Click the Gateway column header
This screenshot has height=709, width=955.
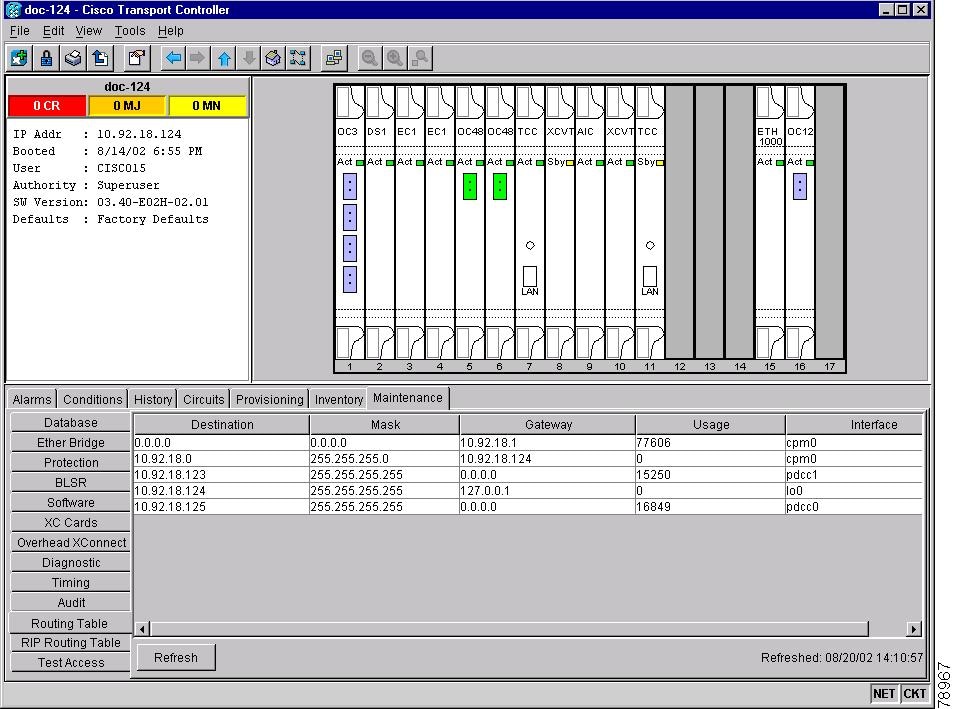click(548, 425)
